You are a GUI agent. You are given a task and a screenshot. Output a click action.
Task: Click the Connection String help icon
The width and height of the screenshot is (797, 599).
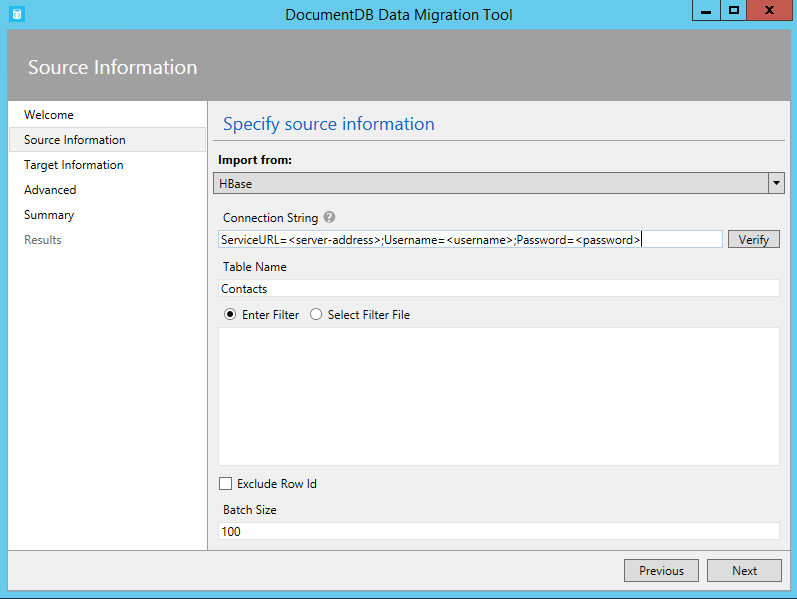[x=329, y=218]
